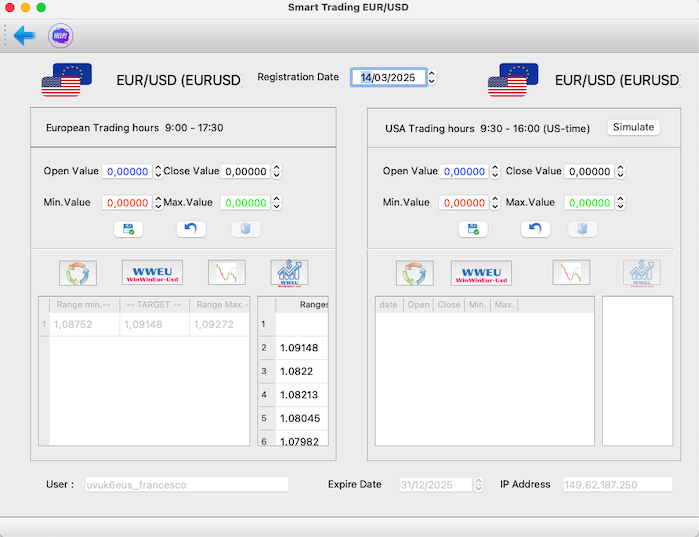Image resolution: width=699 pixels, height=537 pixels.
Task: Click the WWEU growth chart icon in European panel
Action: click(x=289, y=272)
